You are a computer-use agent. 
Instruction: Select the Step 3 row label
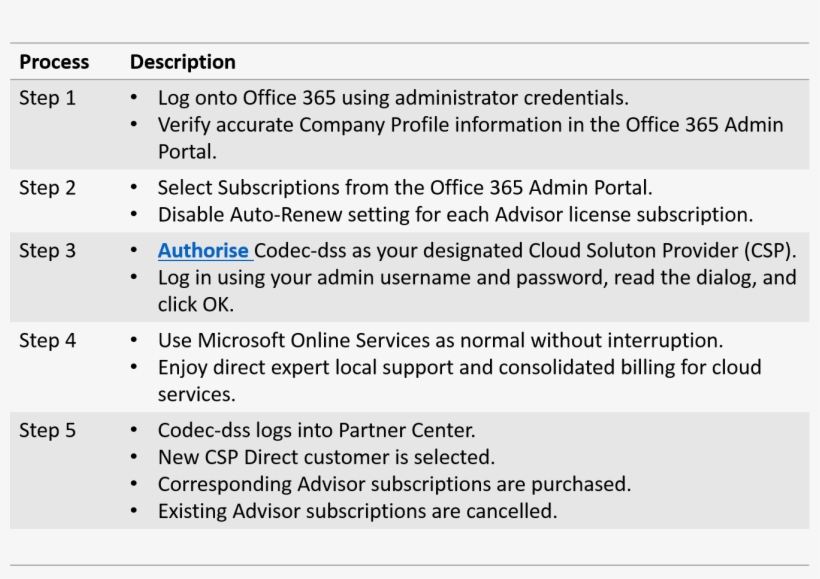47,250
